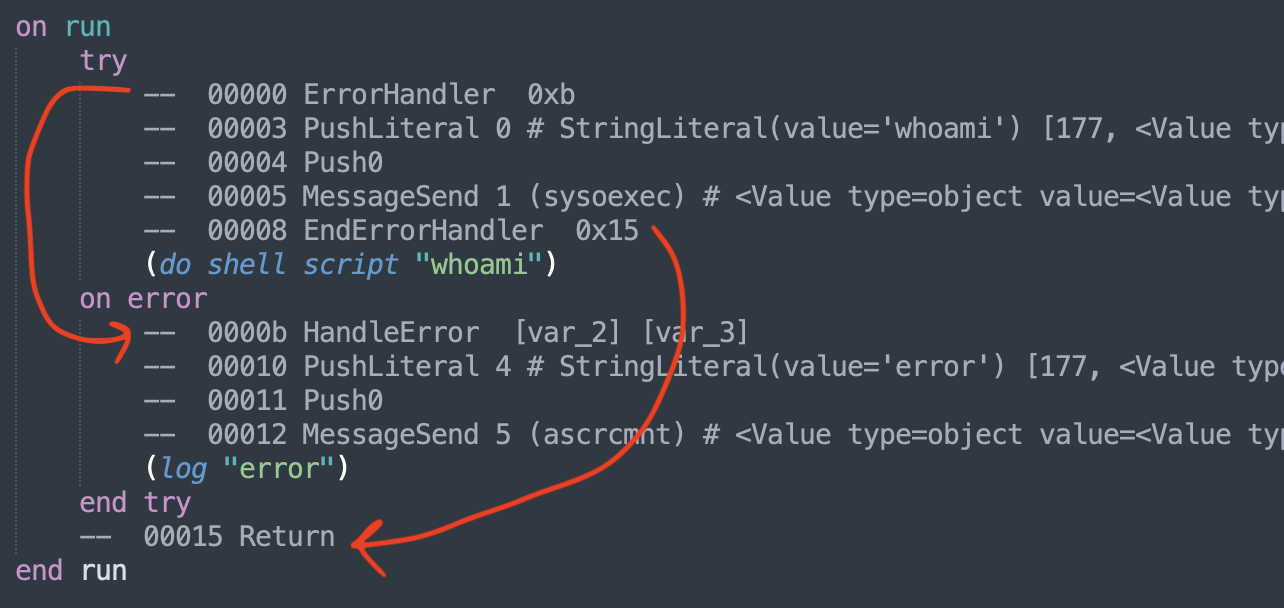Click the 'on error' keyword line
Image resolution: width=1284 pixels, height=608 pixels.
pyautogui.click(x=144, y=298)
